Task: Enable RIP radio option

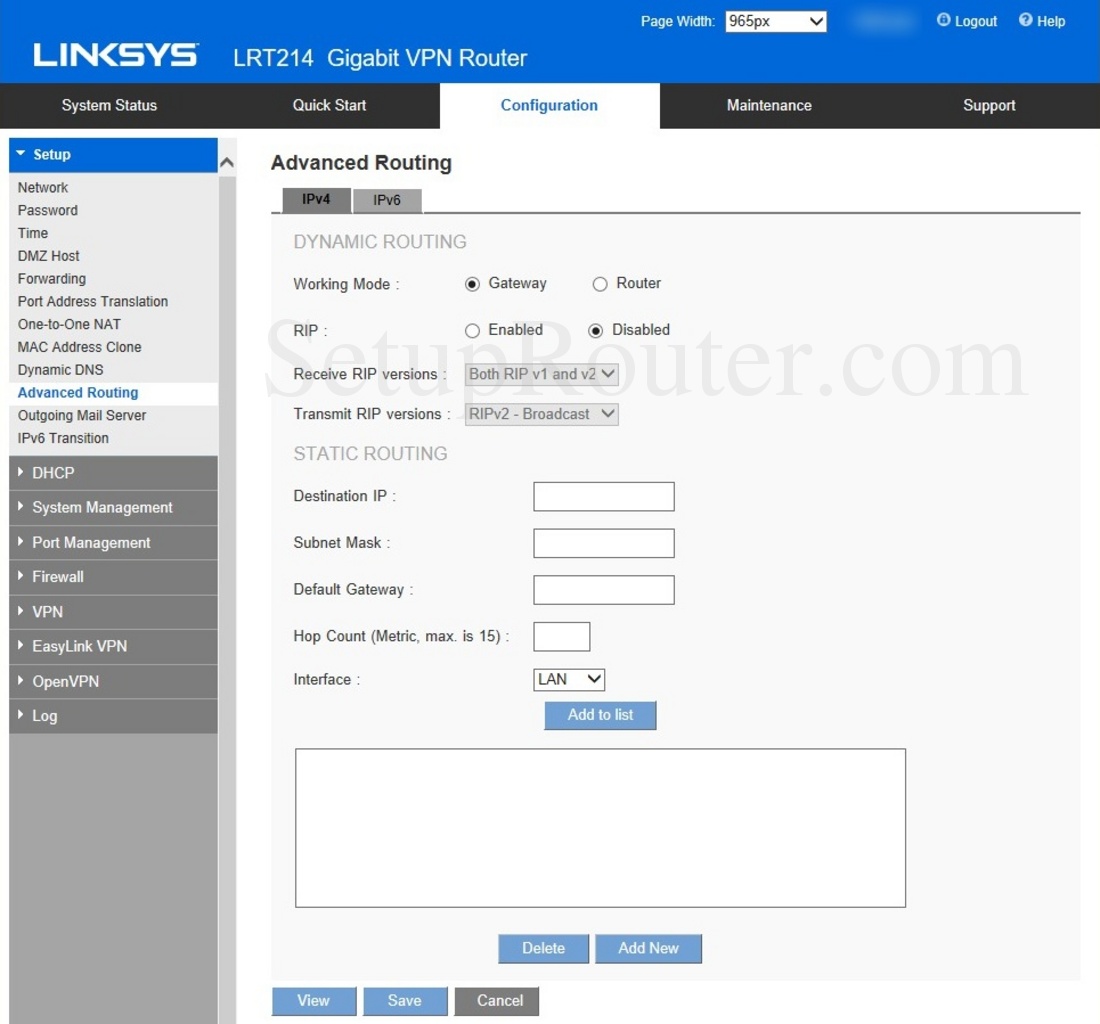Action: pyautogui.click(x=472, y=330)
